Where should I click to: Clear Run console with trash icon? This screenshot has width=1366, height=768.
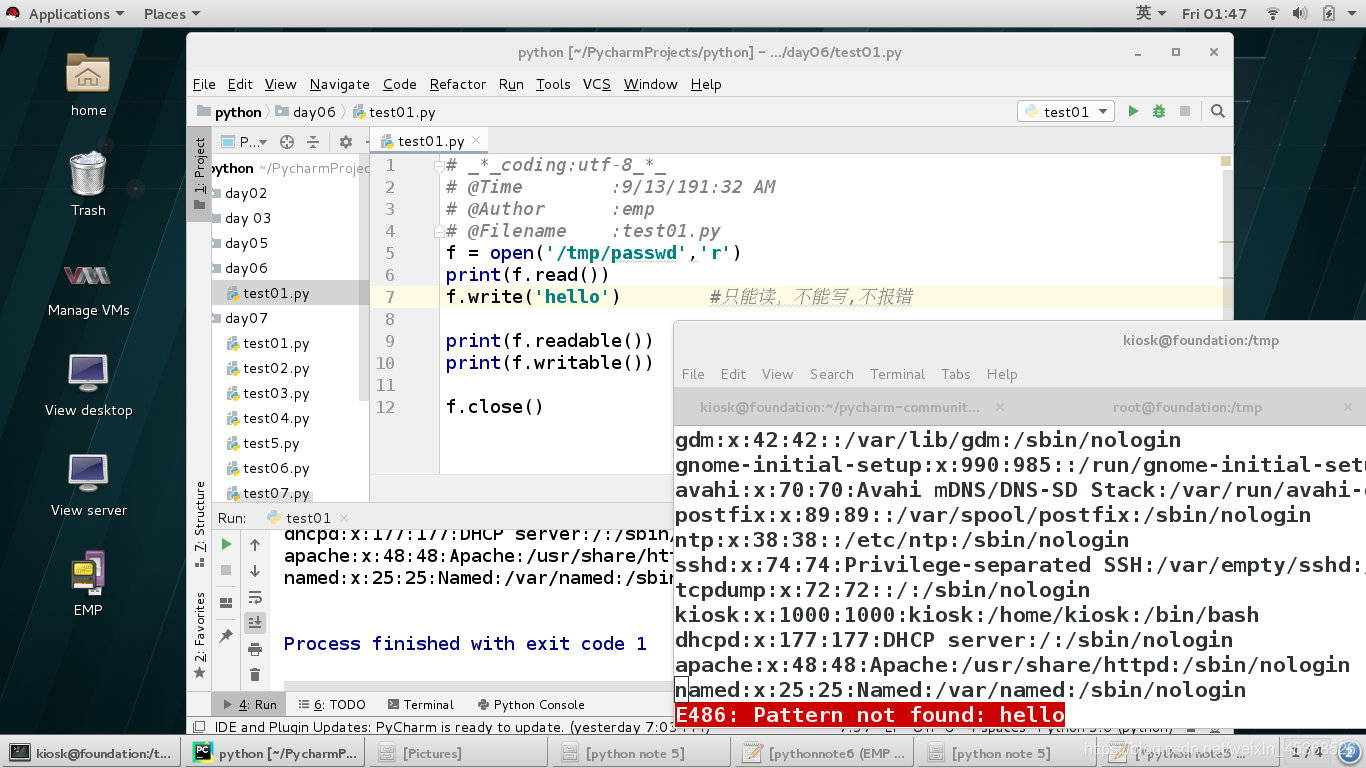[255, 675]
